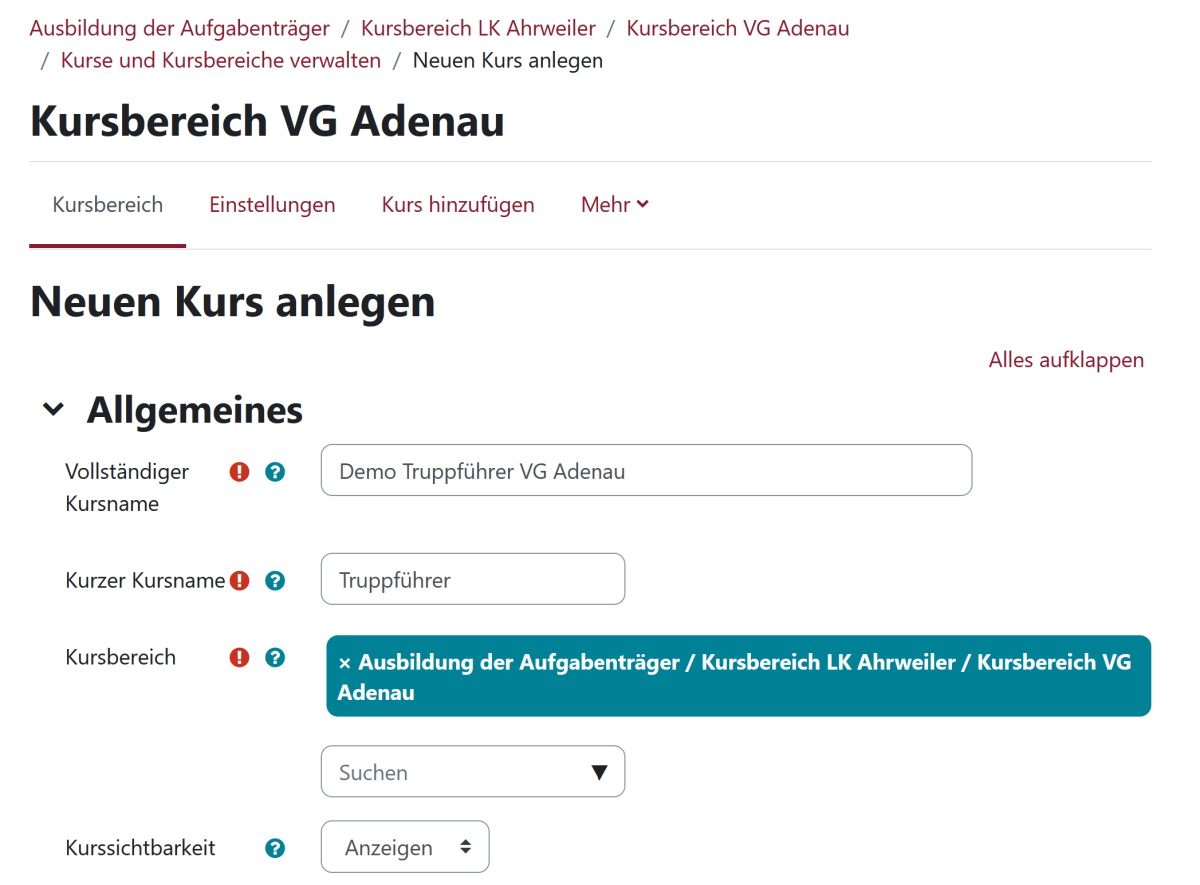Image resolution: width=1200 pixels, height=885 pixels.
Task: Open Kursbereich LK Ahrweiler breadcrumb link
Action: (x=478, y=28)
